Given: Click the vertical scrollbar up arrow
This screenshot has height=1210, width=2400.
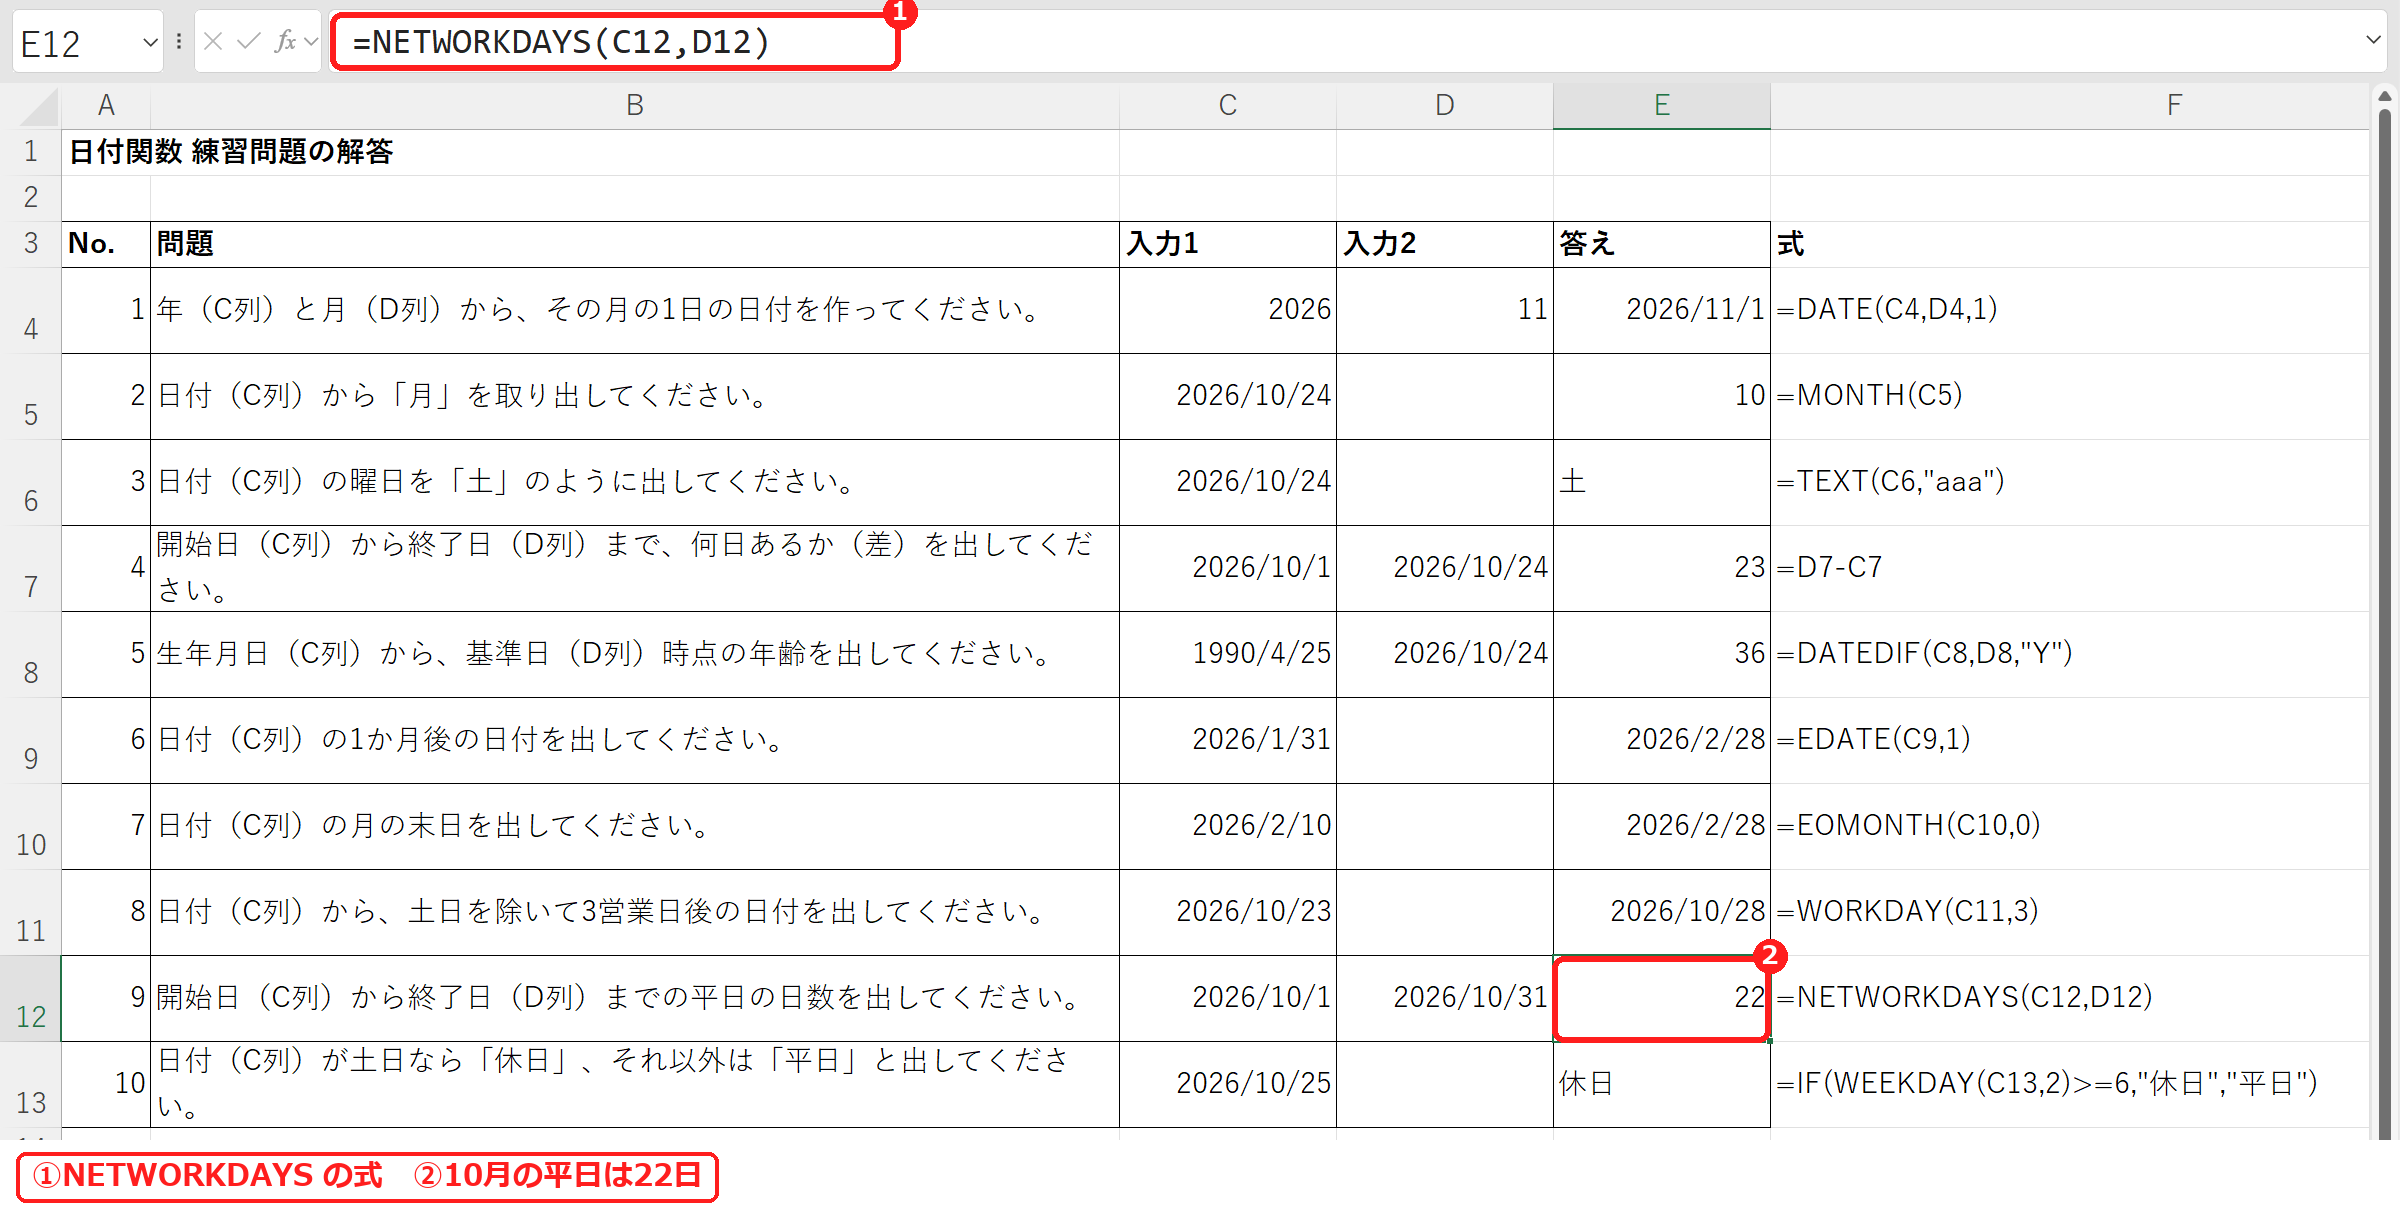Looking at the screenshot, I should (x=2385, y=96).
